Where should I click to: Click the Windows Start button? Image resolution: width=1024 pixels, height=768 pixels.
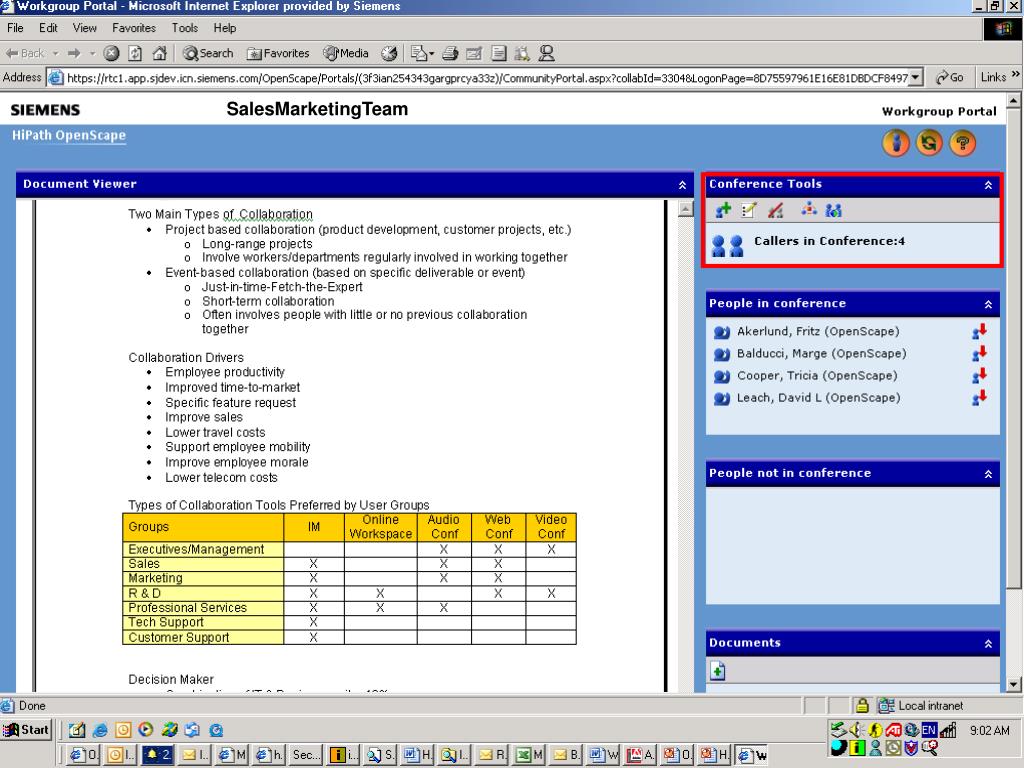27,730
